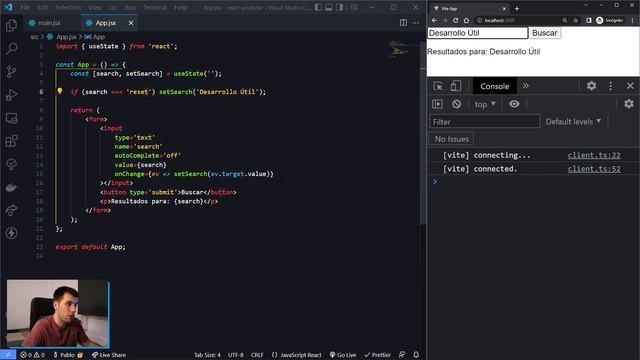Close the App.jsx editor tab
This screenshot has width=640, height=360.
tap(131, 23)
